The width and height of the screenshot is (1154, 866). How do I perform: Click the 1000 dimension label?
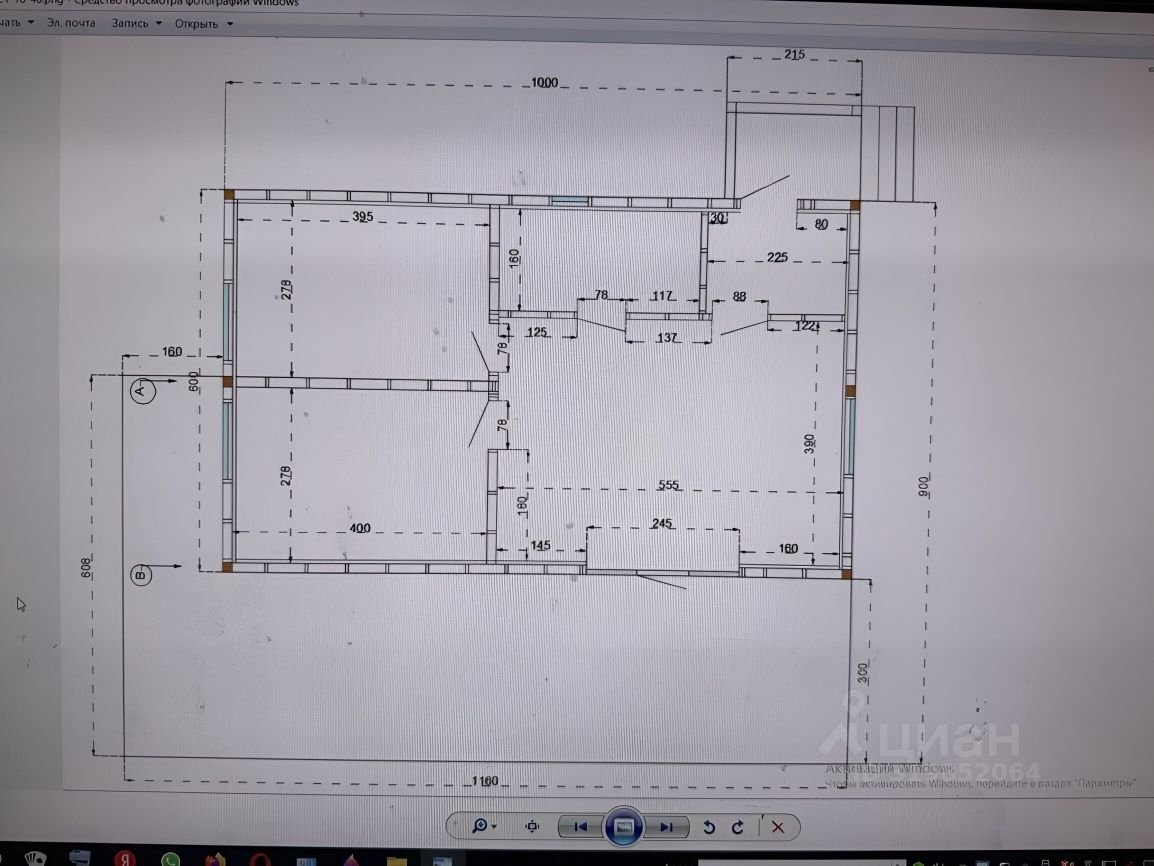pos(545,83)
